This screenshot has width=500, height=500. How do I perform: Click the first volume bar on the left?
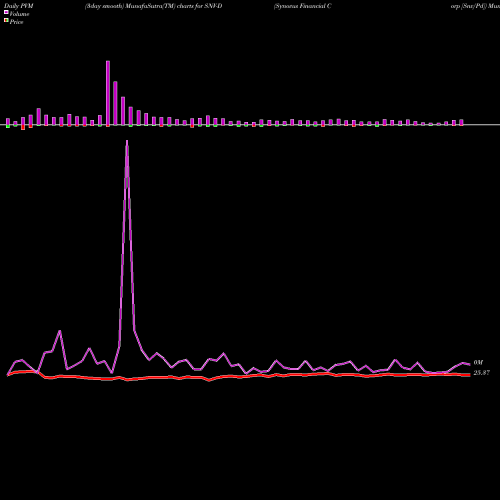pyautogui.click(x=8, y=122)
